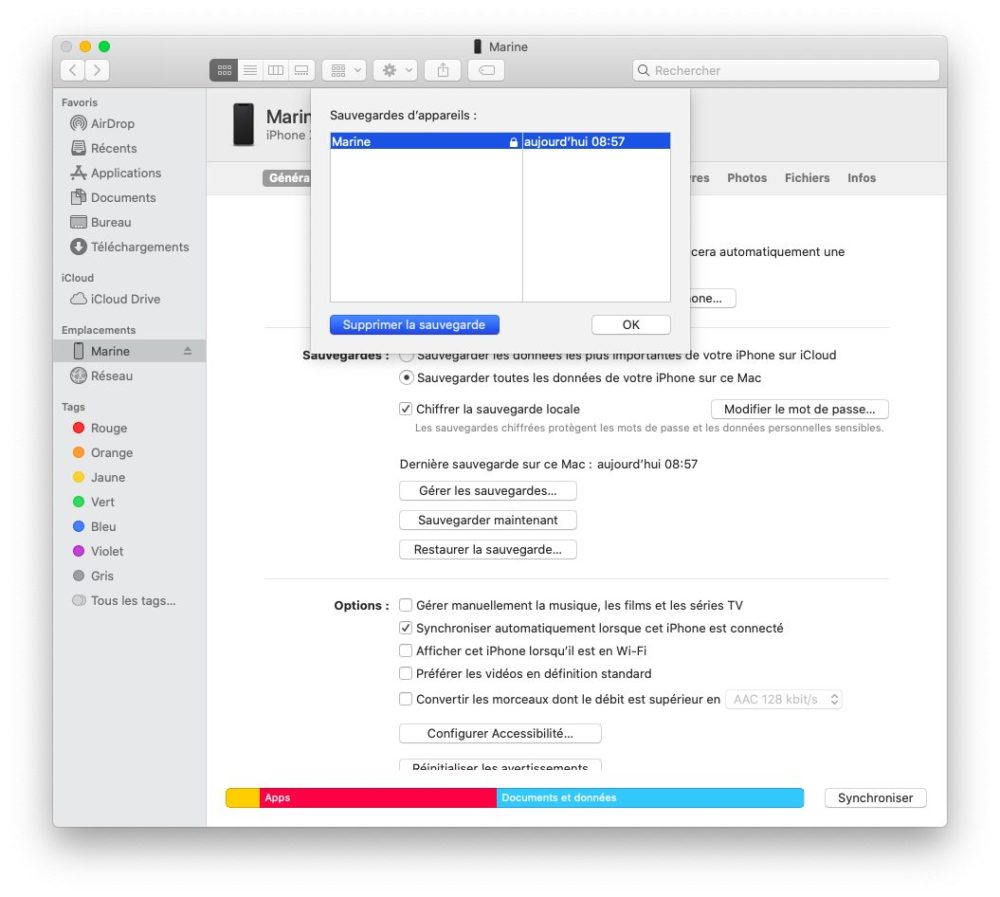Open the group-by dropdown in toolbar
Viewport: 1000px width, 897px height.
click(344, 70)
